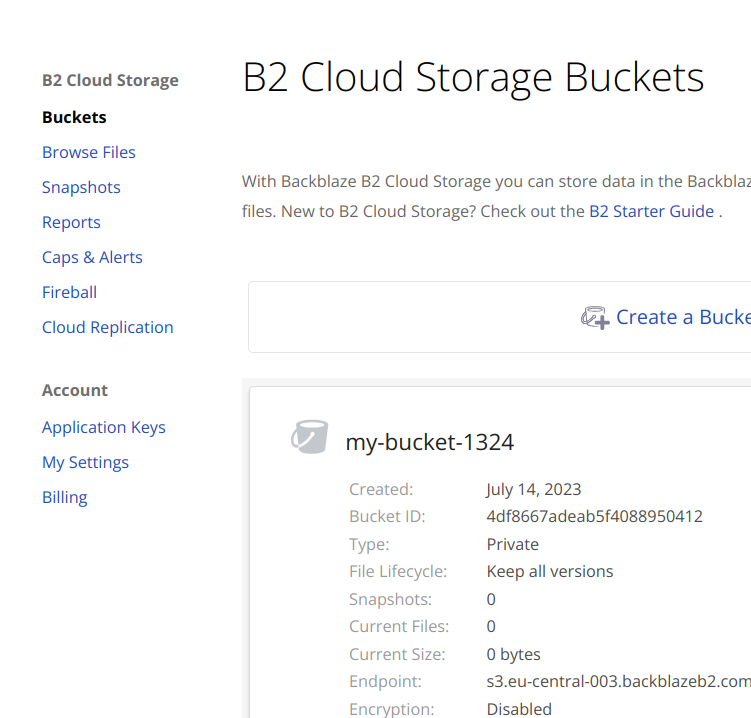Open Caps & Alerts settings

(92, 257)
